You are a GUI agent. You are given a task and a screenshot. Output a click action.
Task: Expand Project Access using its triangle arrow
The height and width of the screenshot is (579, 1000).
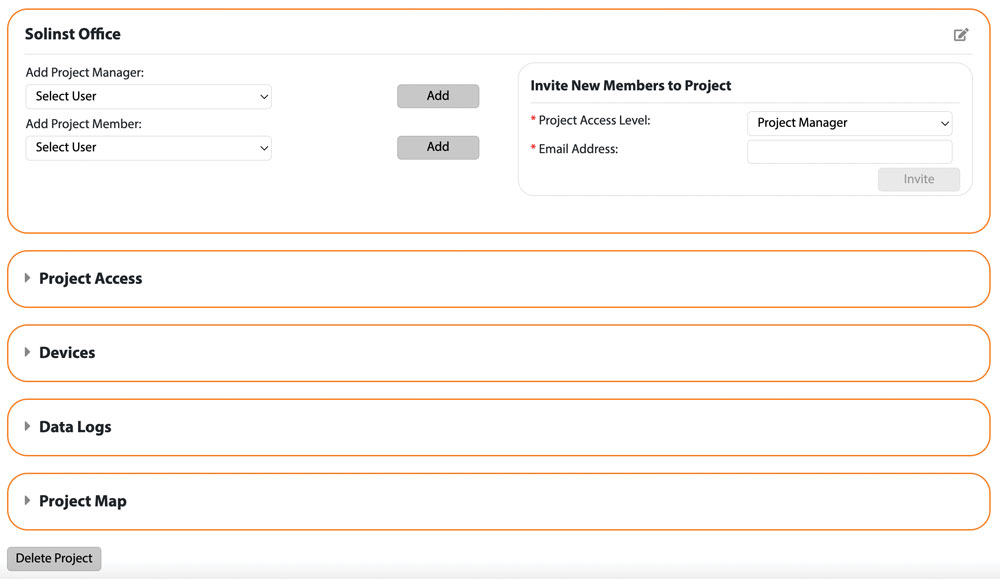tap(28, 278)
